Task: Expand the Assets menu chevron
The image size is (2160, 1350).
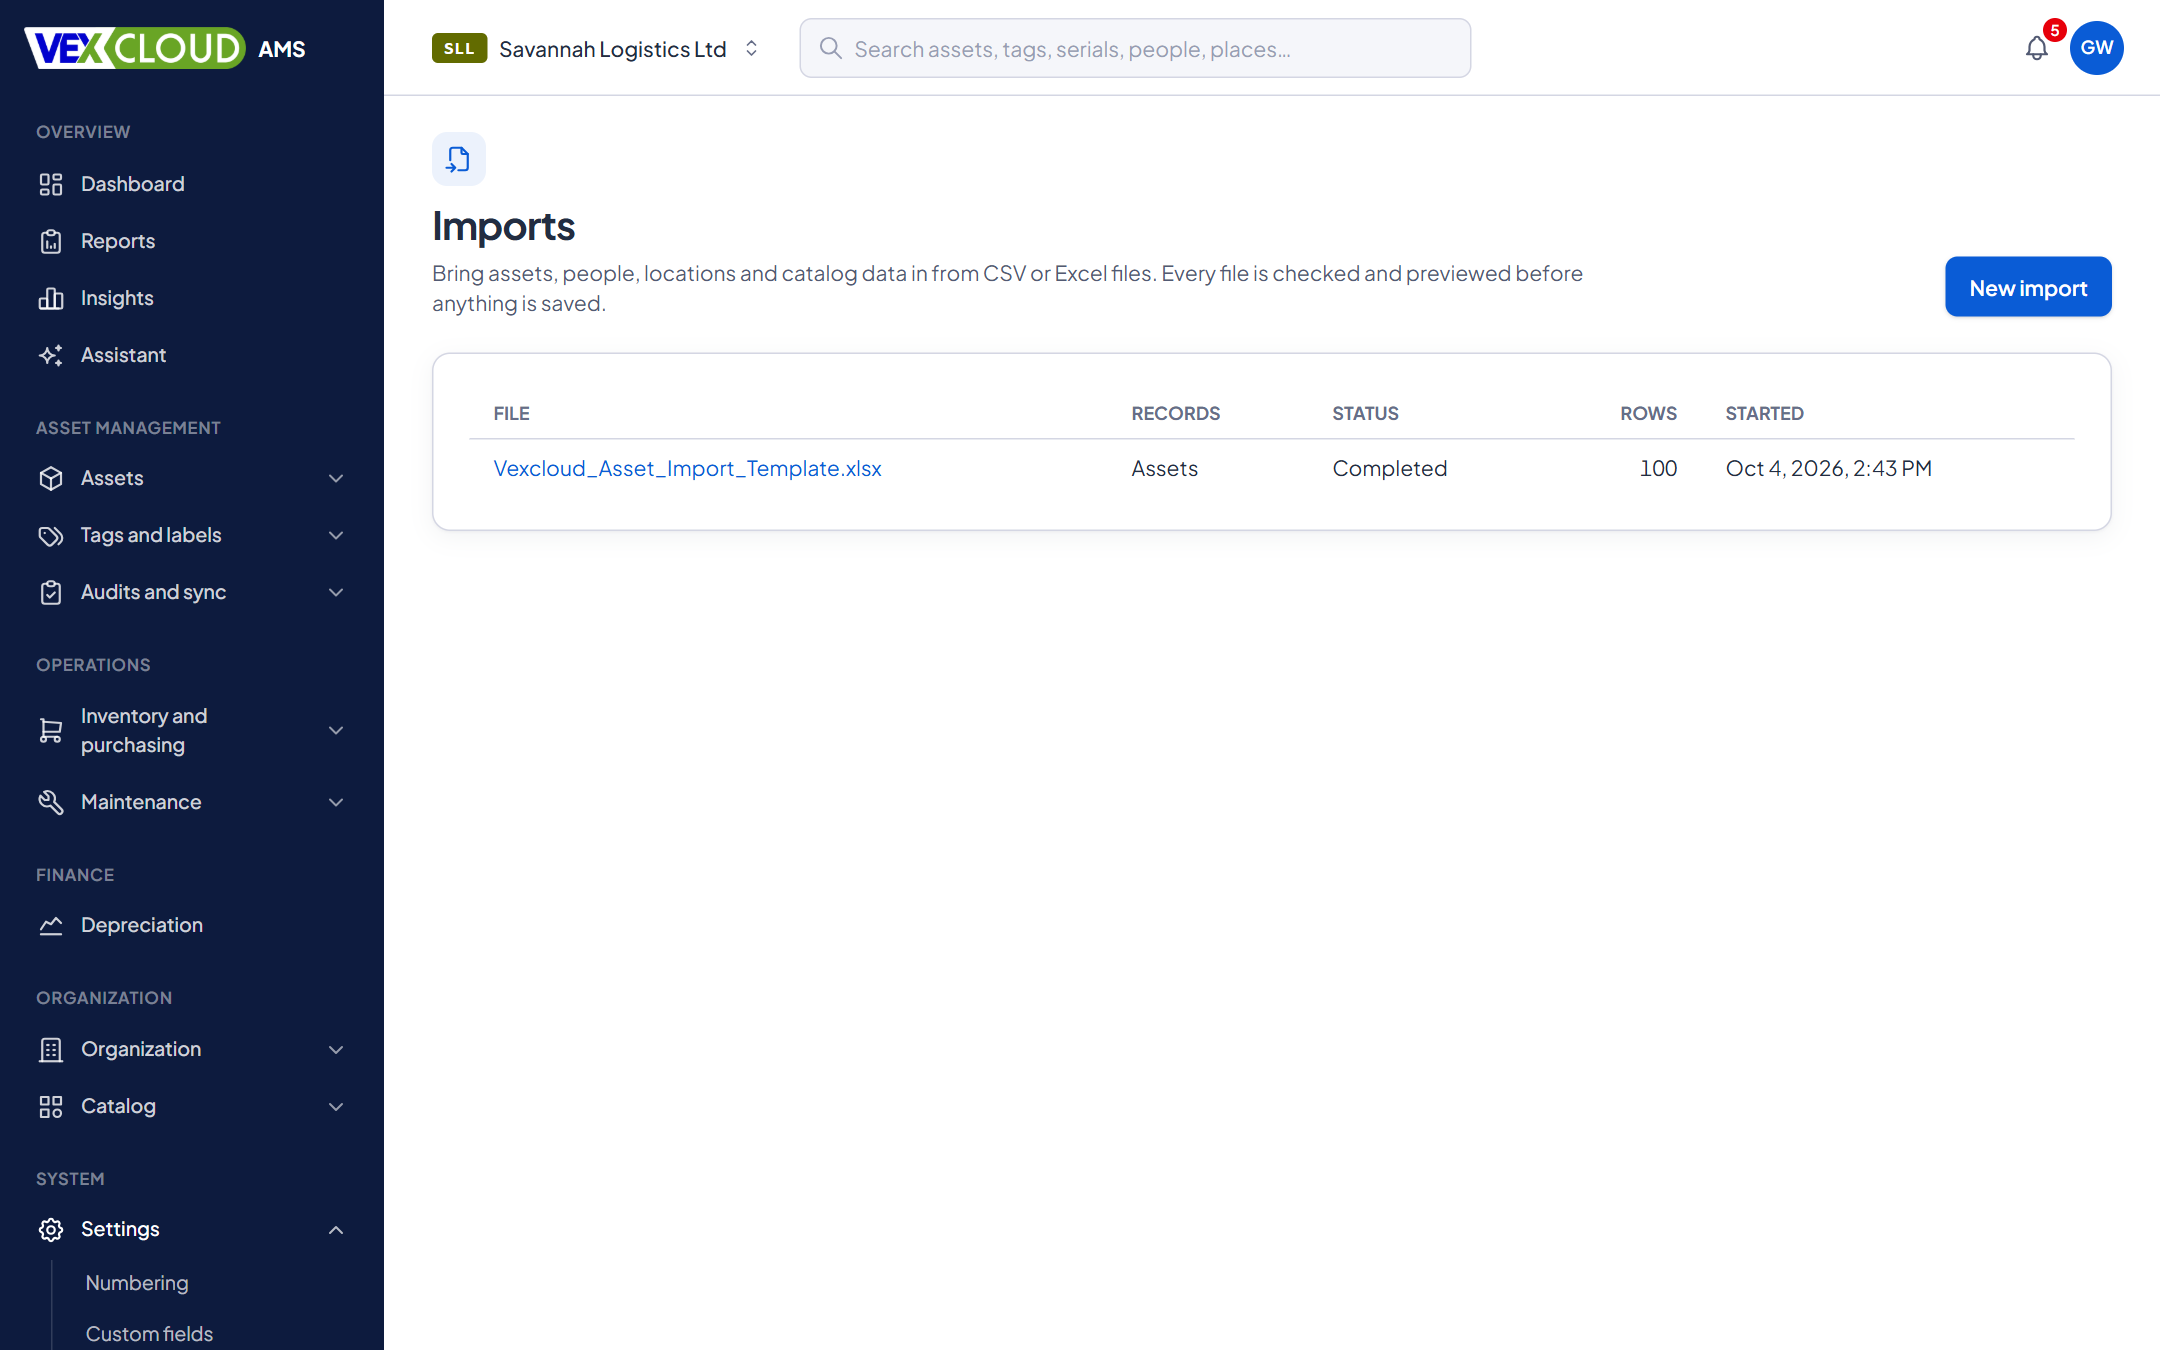Action: coord(336,478)
